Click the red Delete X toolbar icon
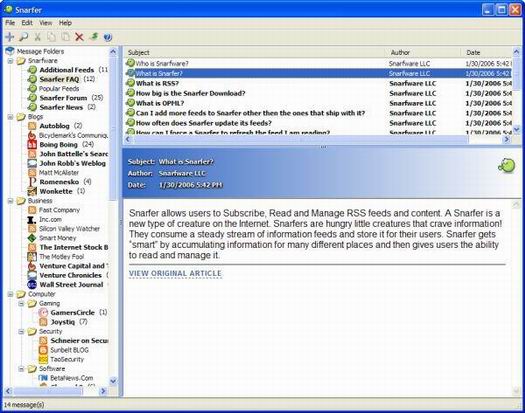This screenshot has height=413, width=525. pos(79,37)
